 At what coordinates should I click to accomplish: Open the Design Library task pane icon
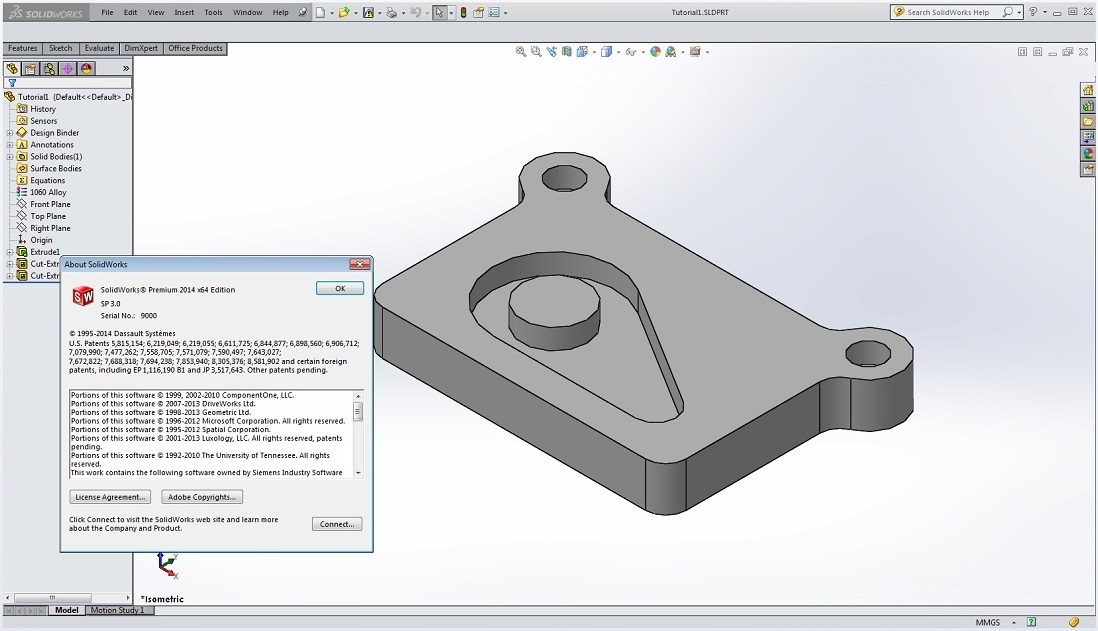(x=1088, y=106)
